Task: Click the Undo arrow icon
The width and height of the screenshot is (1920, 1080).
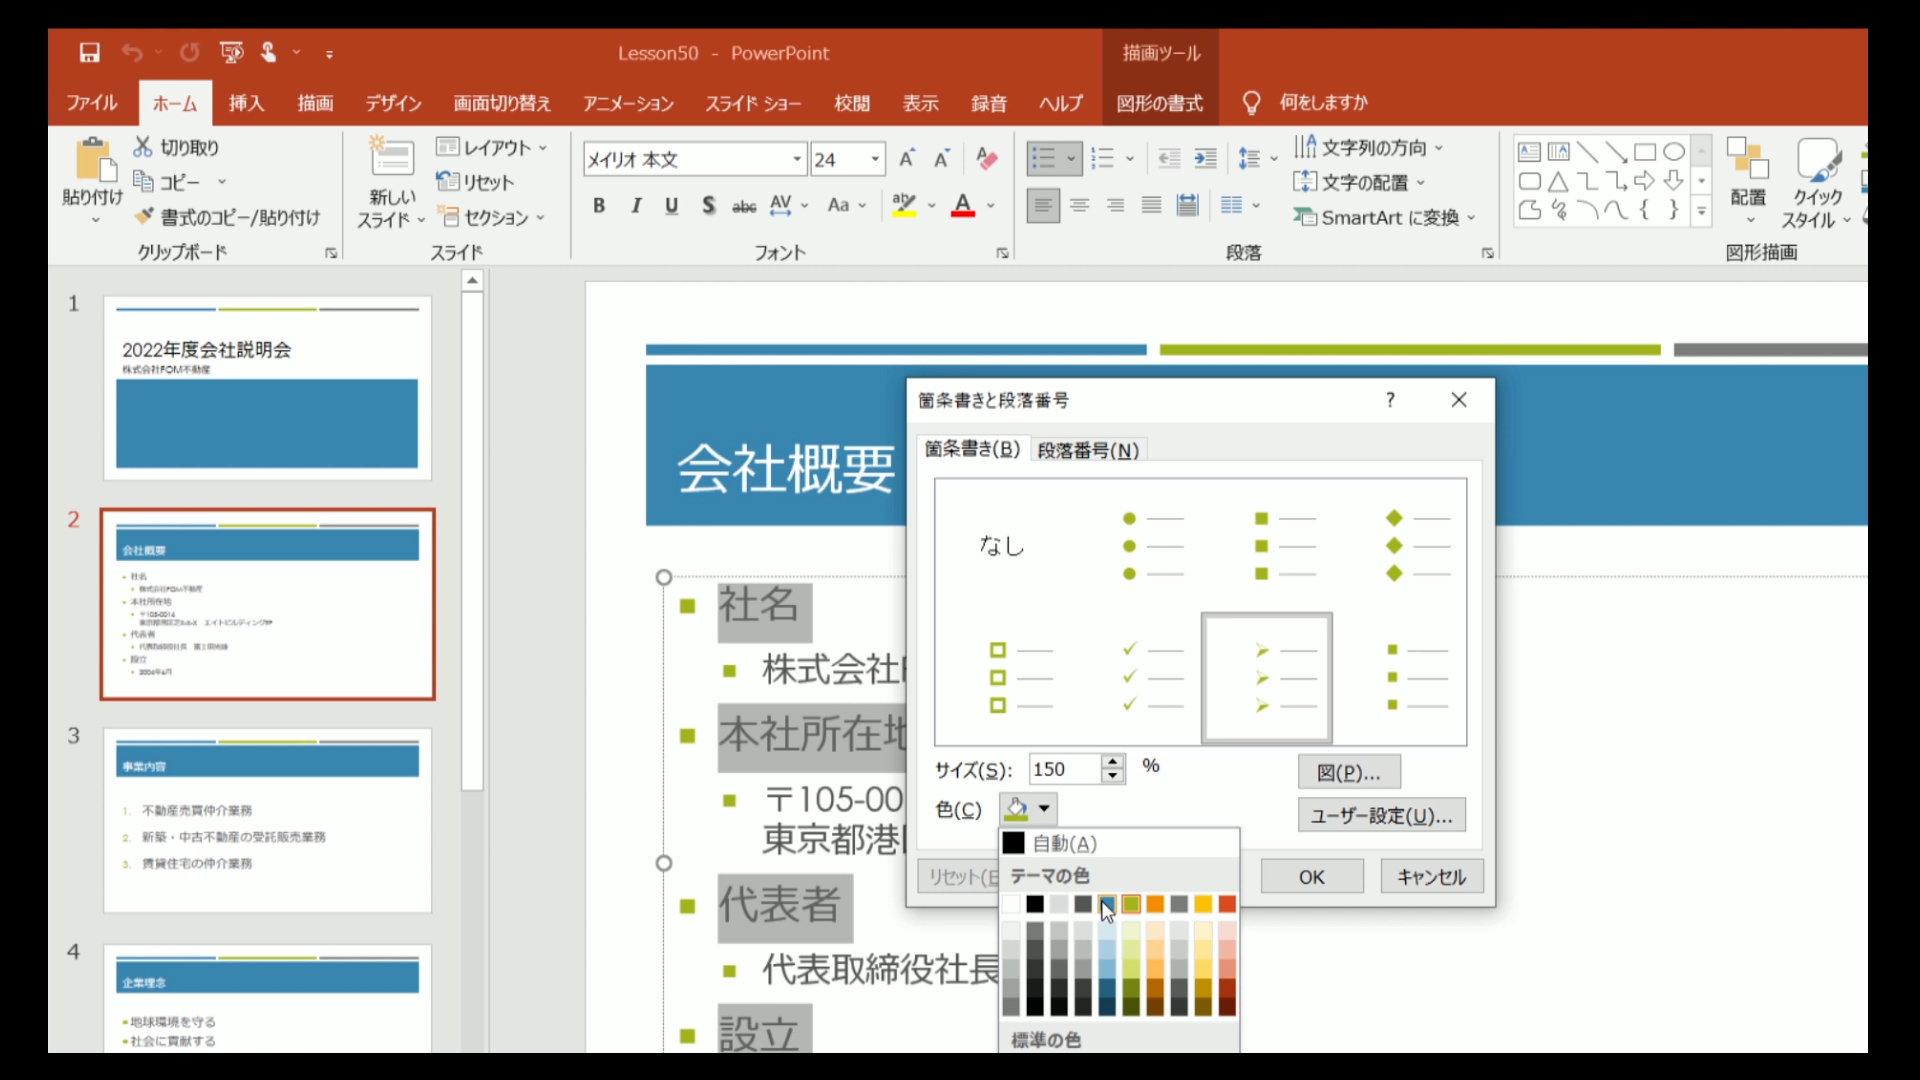Action: [131, 53]
